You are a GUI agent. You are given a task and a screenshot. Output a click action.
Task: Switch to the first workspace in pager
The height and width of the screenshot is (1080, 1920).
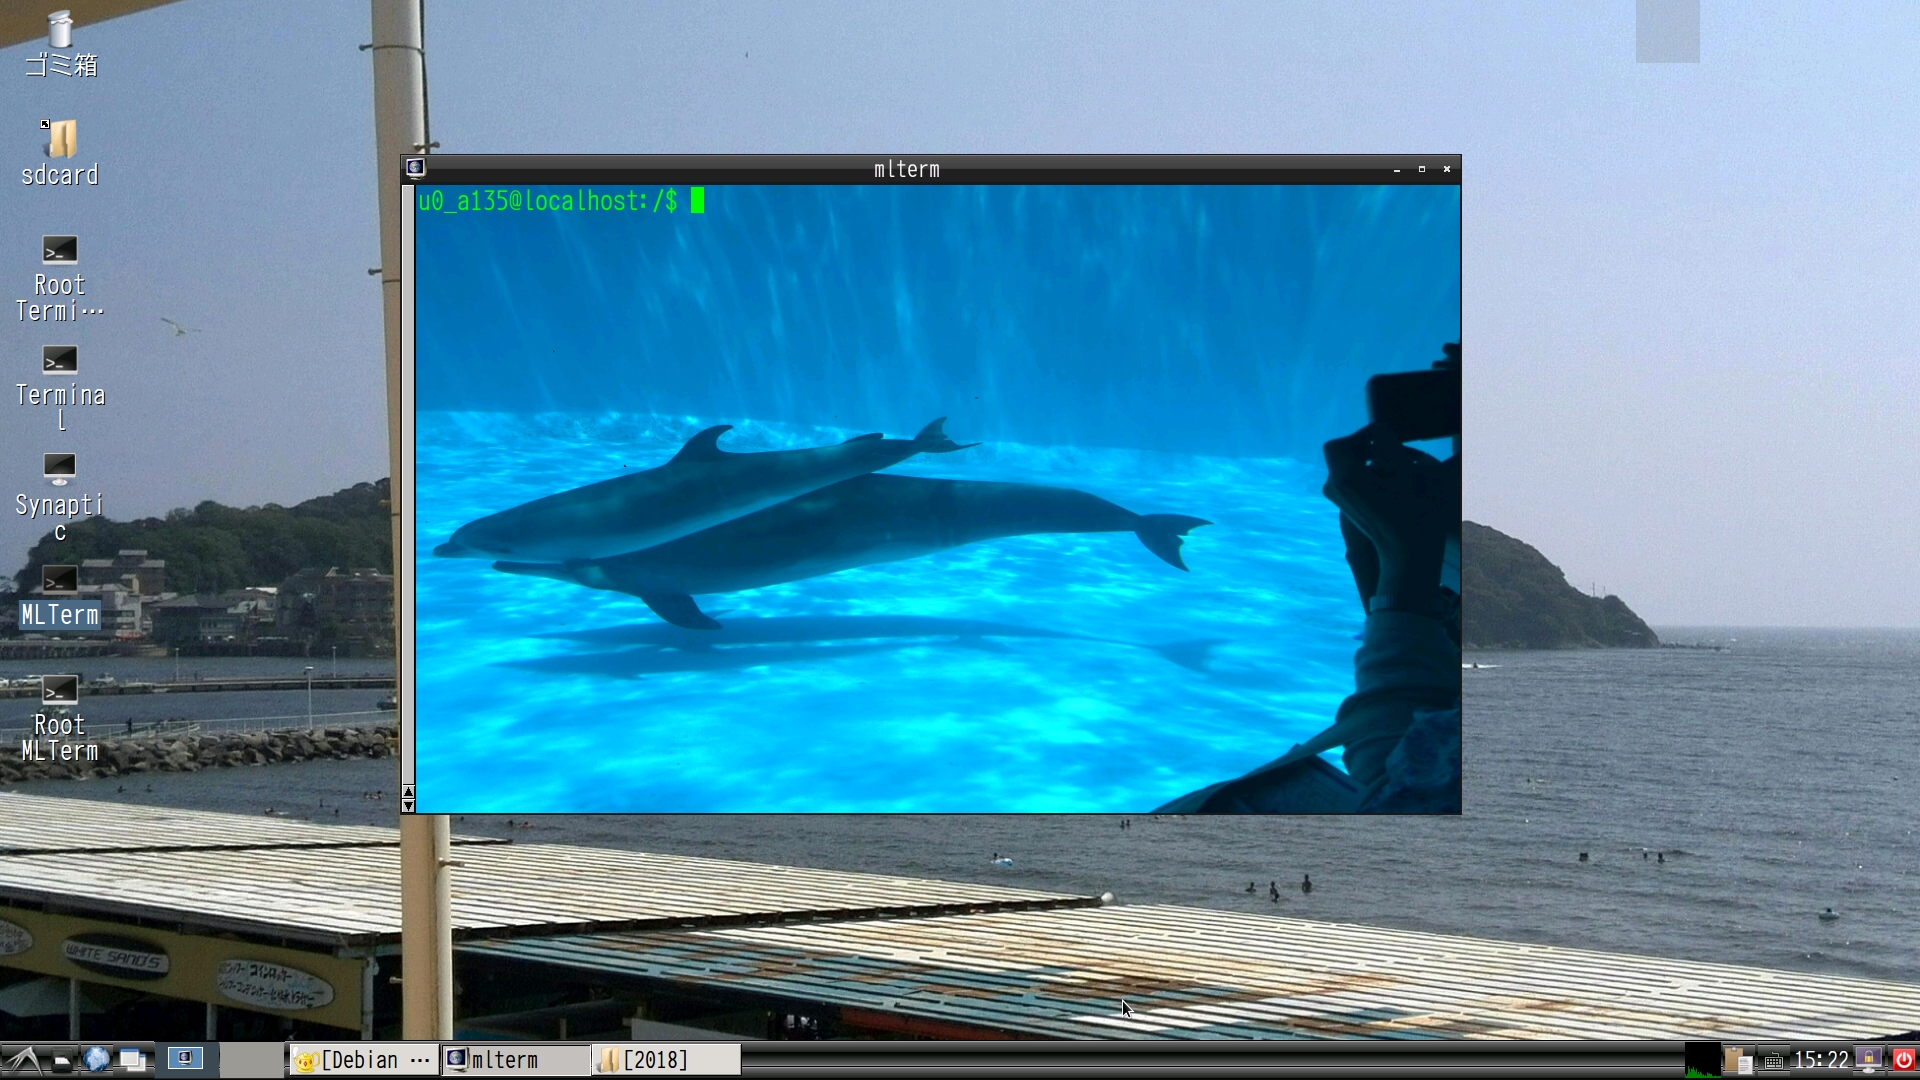click(185, 1059)
